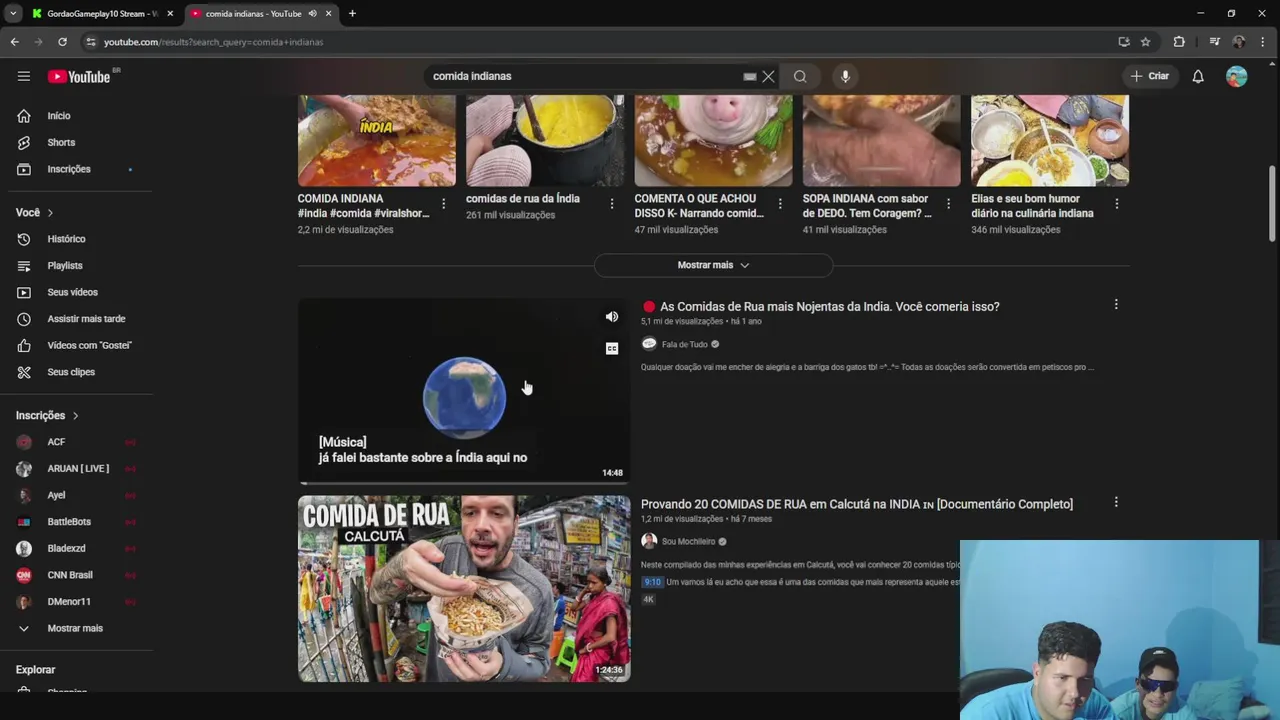Open the YouTube hamburger guide menu
Image resolution: width=1280 pixels, height=720 pixels.
[x=24, y=76]
